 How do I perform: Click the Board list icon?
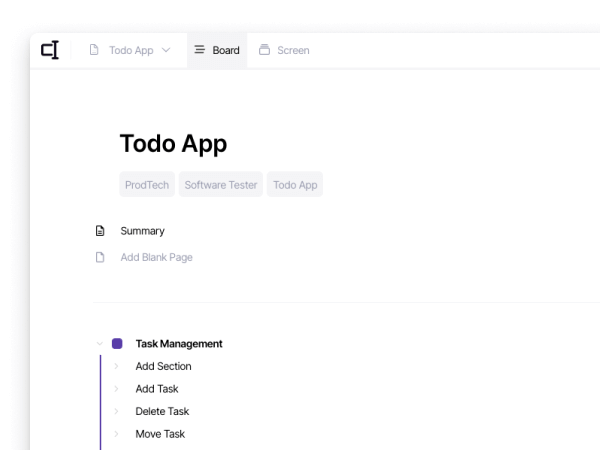(199, 50)
